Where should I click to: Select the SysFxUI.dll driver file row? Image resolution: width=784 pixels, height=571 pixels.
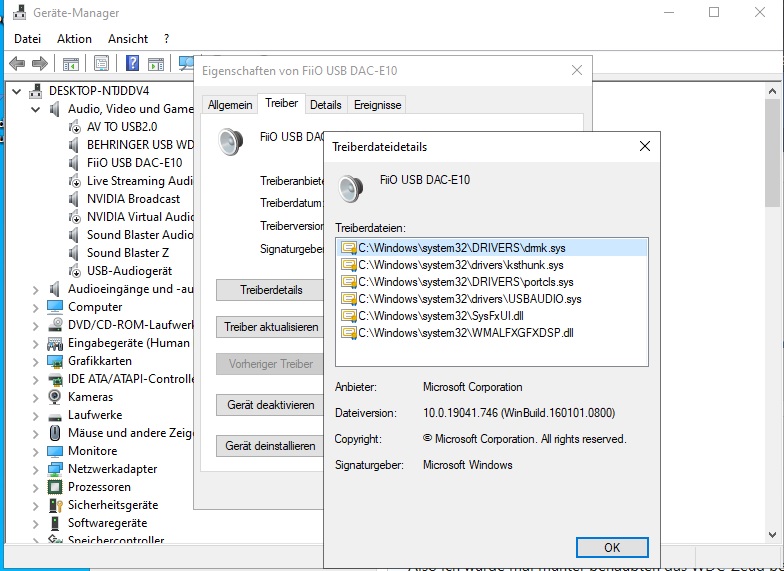pyautogui.click(x=492, y=316)
